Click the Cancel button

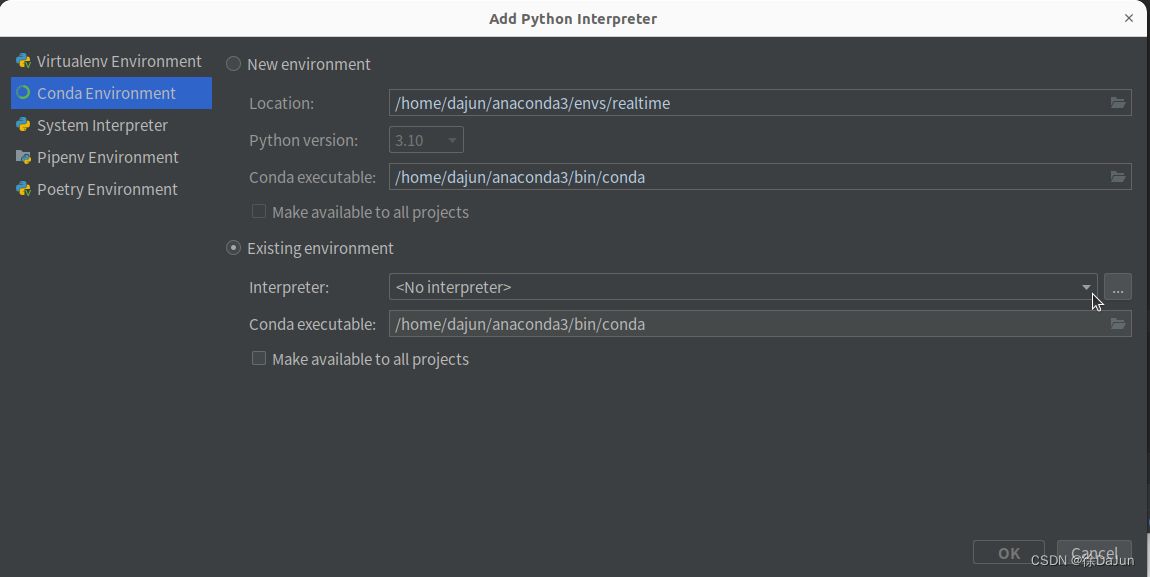(x=1094, y=553)
